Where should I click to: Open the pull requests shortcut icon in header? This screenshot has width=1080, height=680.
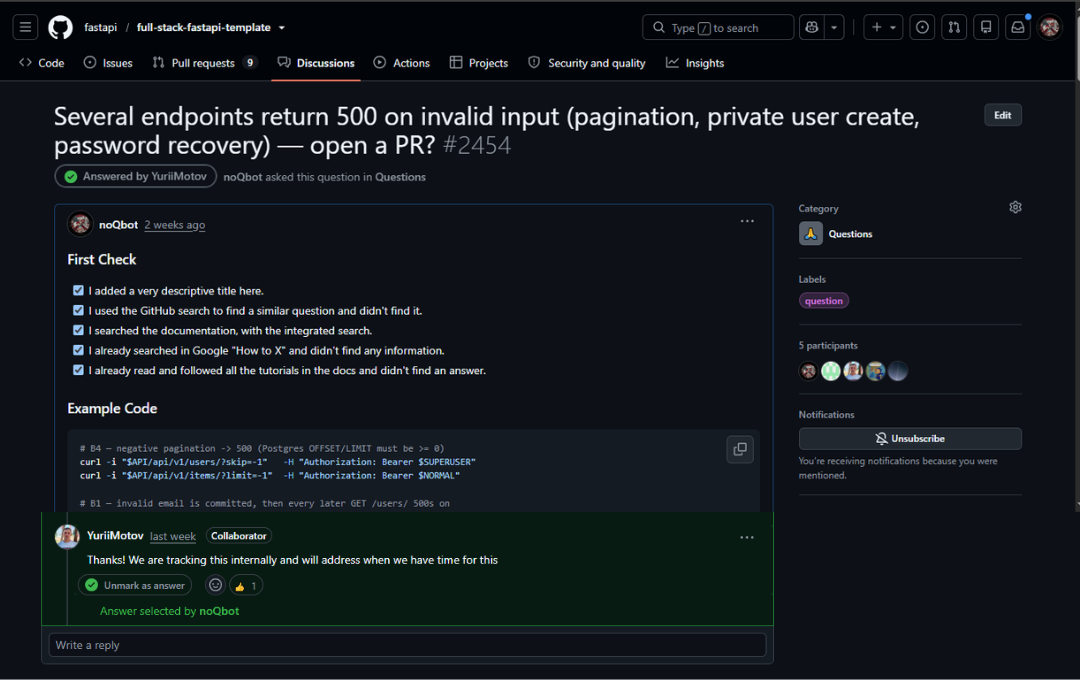point(954,28)
